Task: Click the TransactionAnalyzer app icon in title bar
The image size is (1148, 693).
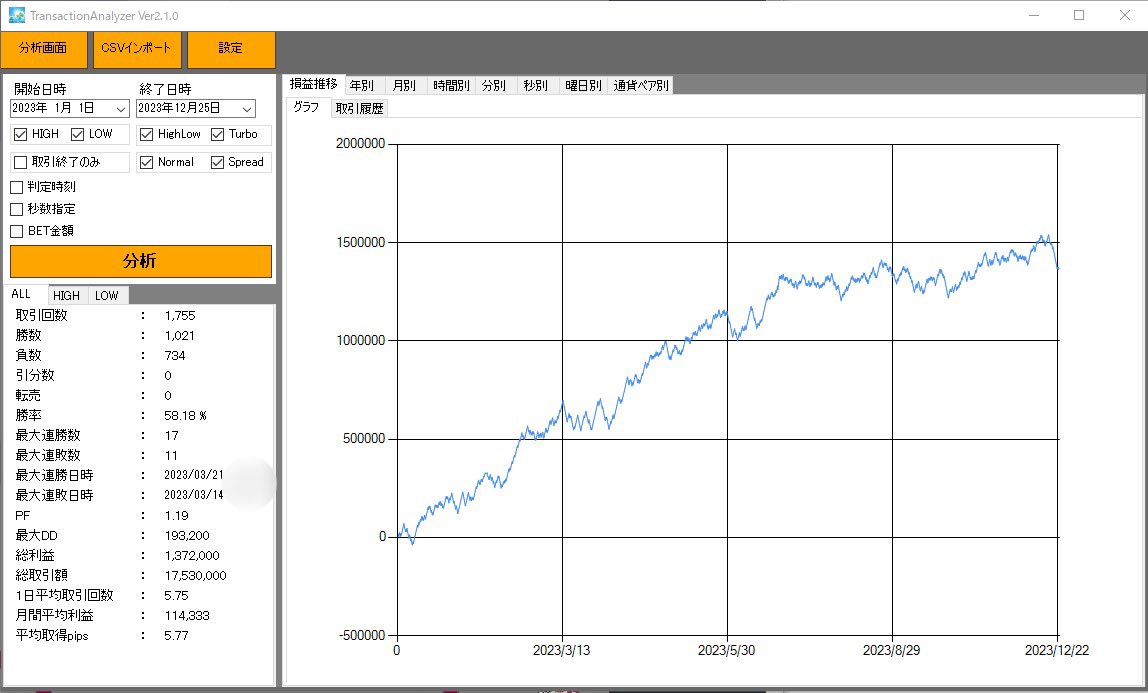Action: (x=16, y=15)
